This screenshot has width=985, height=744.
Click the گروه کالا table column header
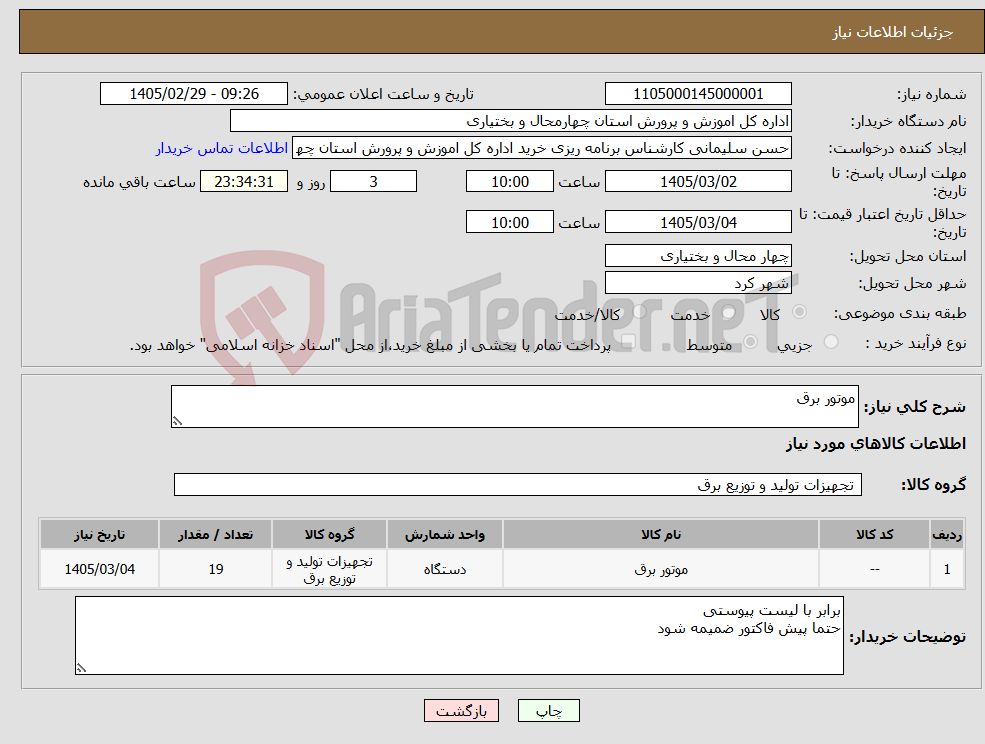[329, 534]
